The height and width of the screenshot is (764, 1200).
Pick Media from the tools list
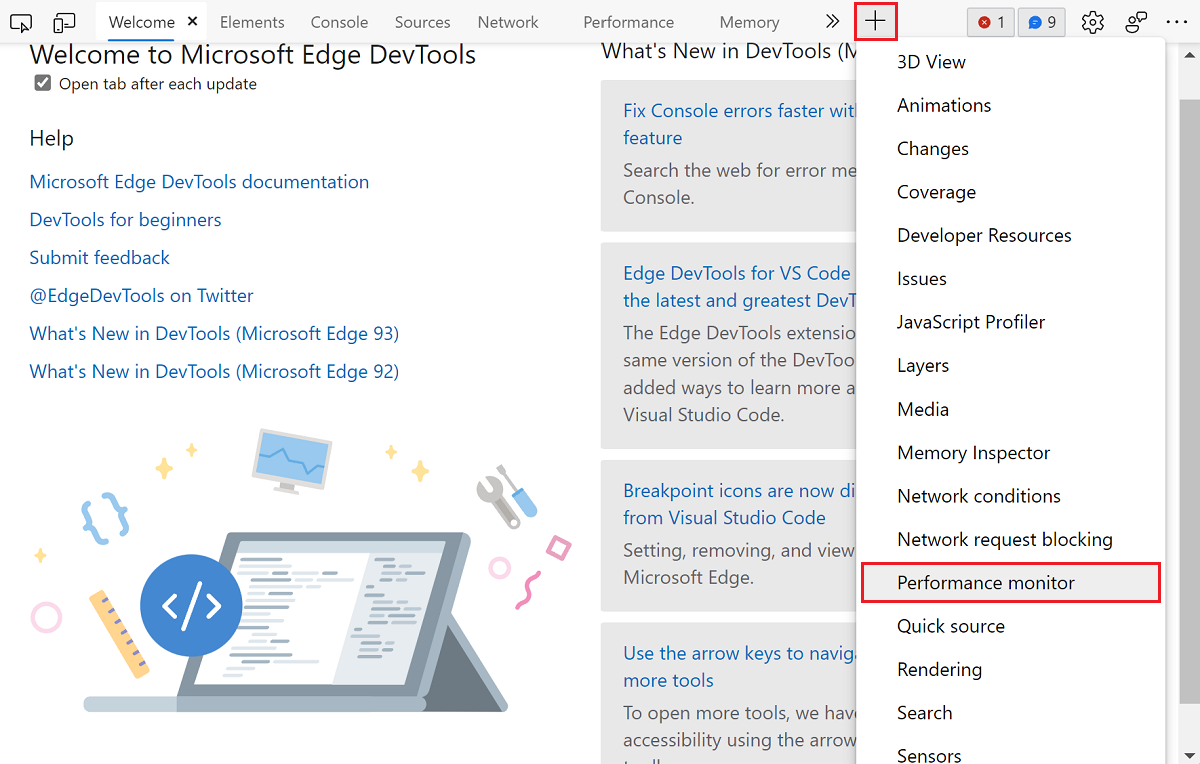coord(1011,409)
